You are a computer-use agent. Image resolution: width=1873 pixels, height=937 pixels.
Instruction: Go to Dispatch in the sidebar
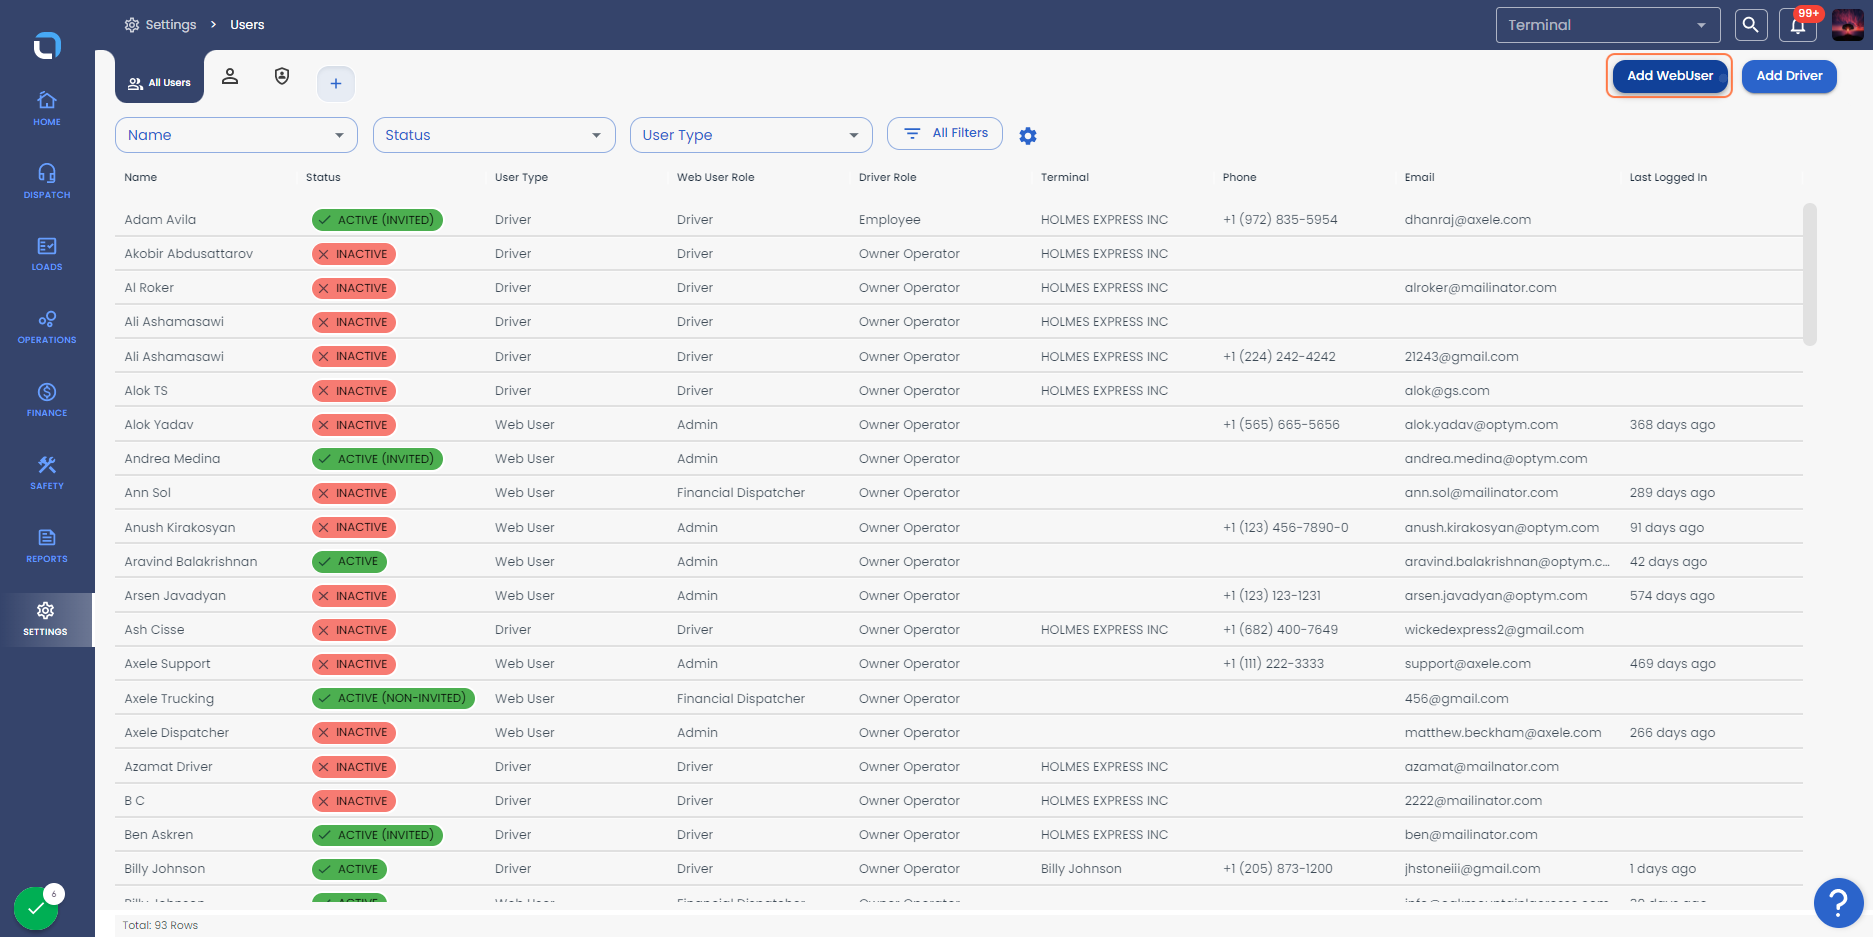click(x=47, y=182)
